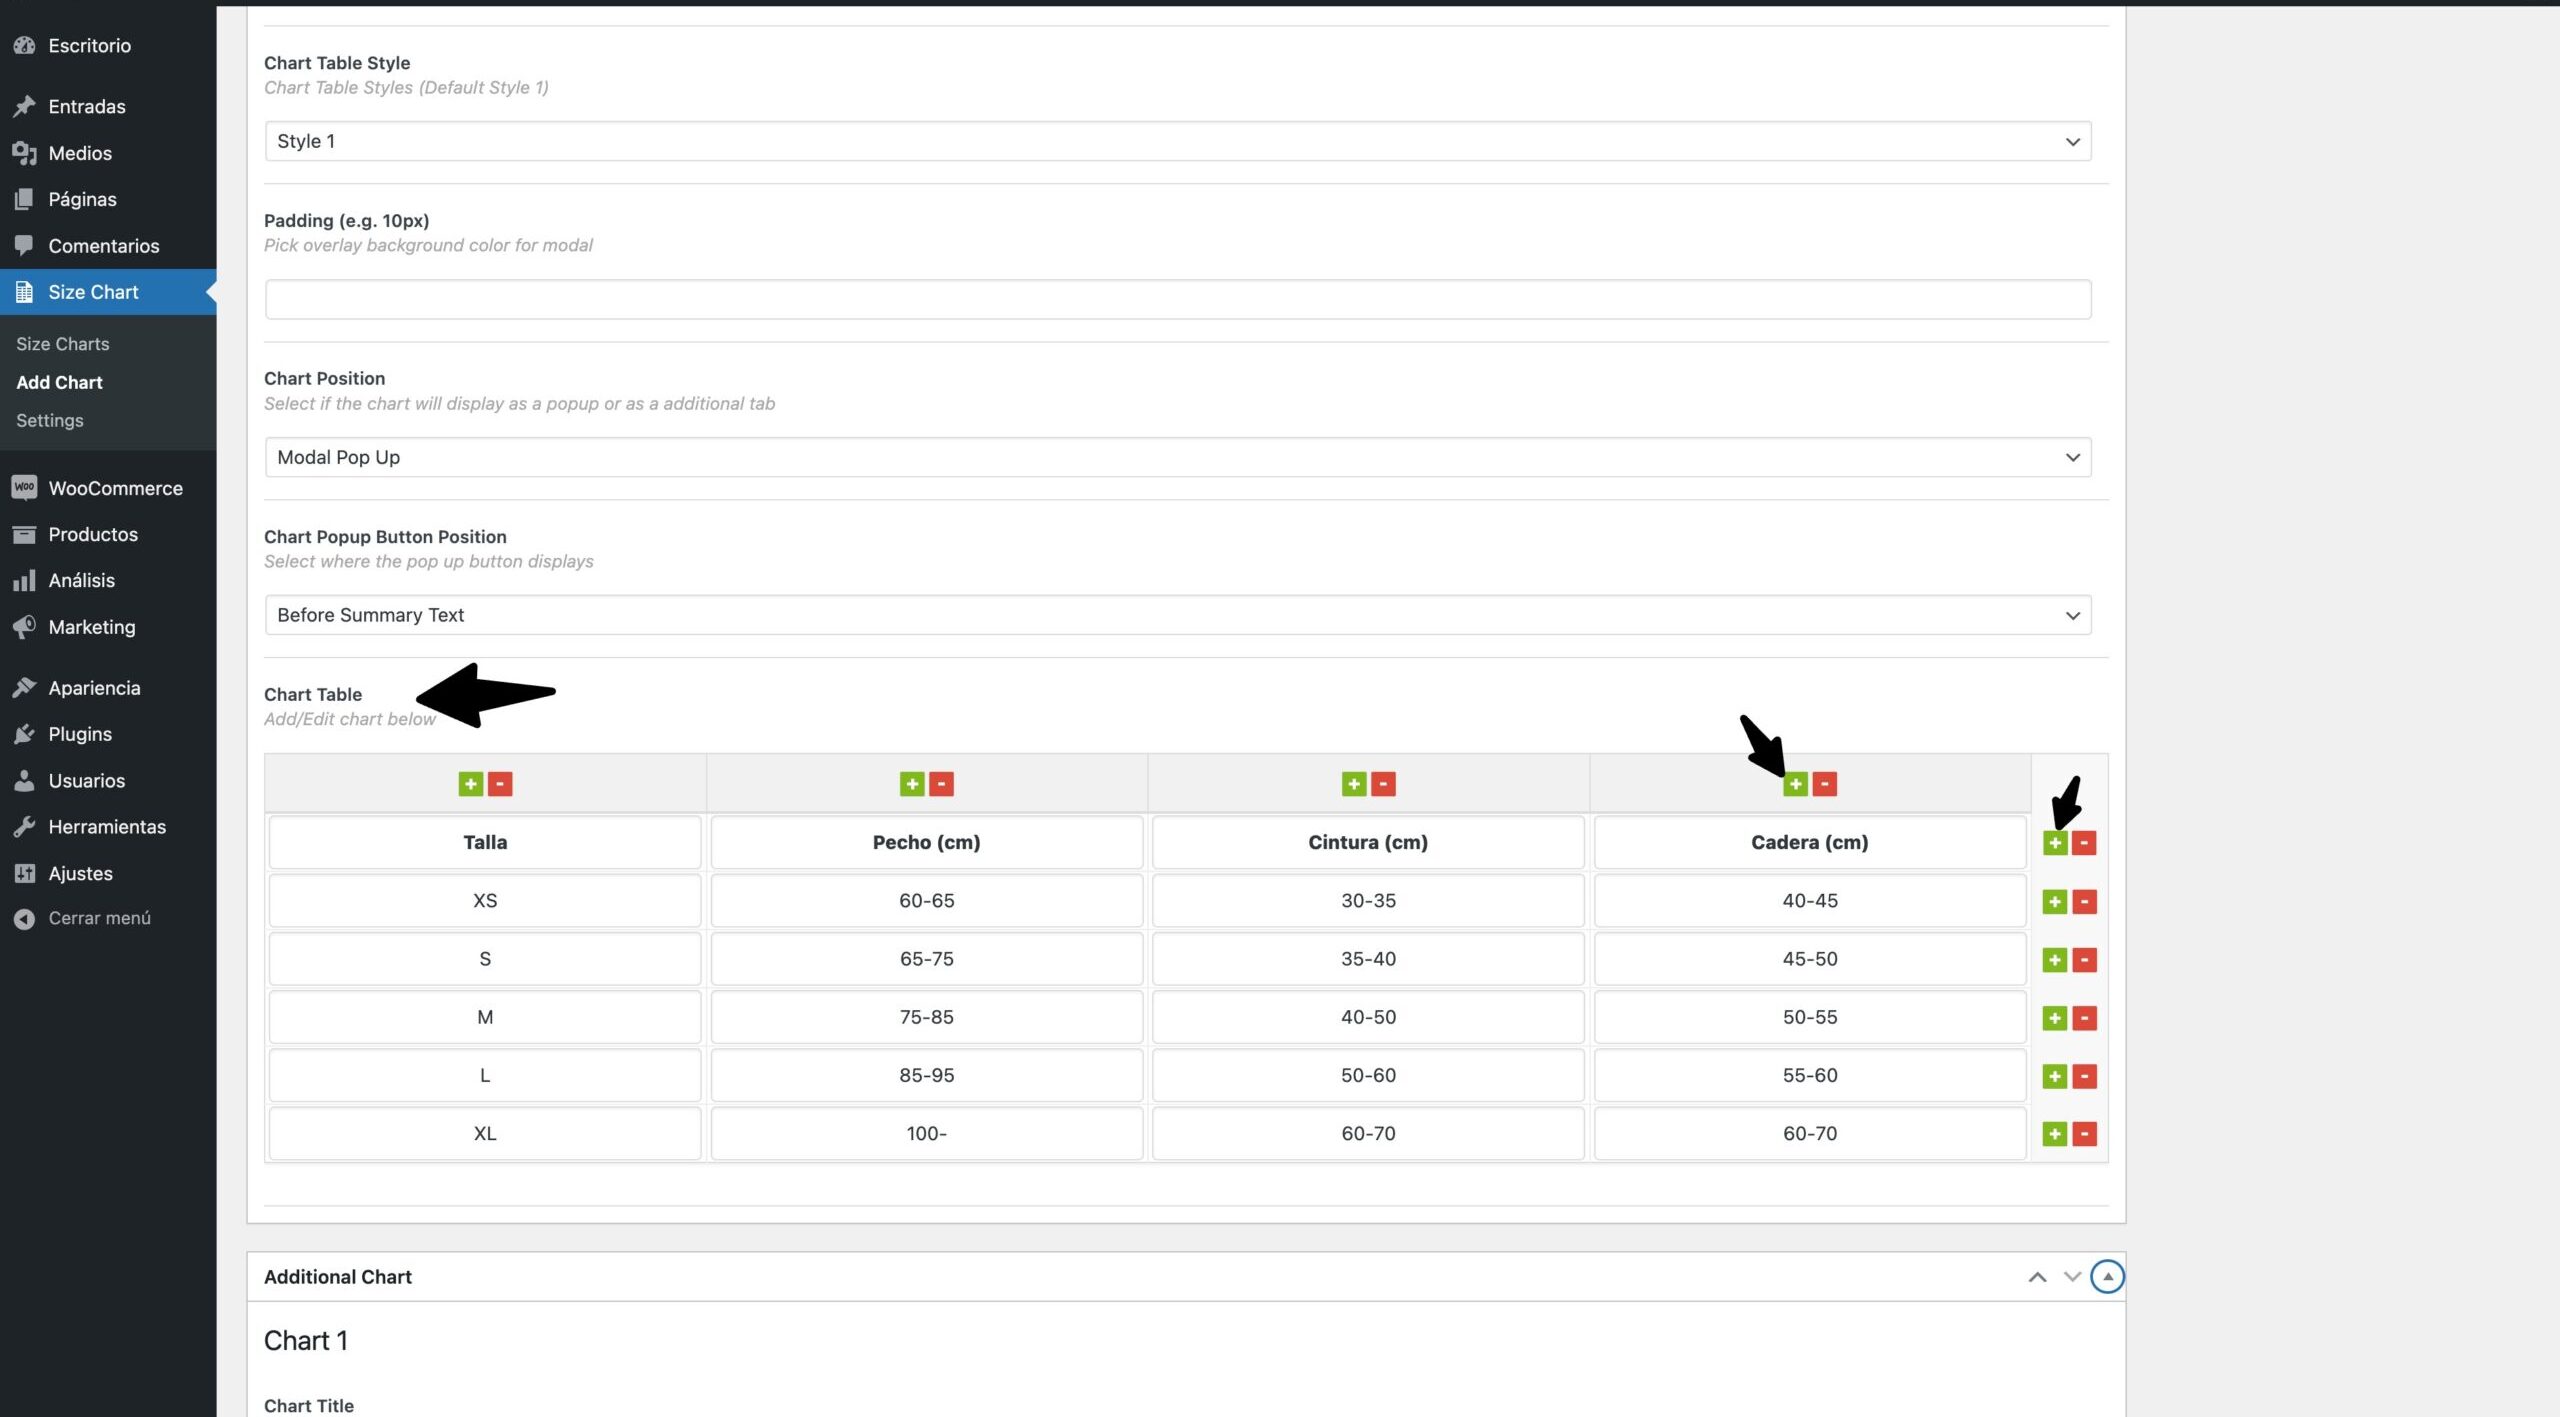2560x1417 pixels.
Task: Click the Padding input field
Action: point(1177,299)
